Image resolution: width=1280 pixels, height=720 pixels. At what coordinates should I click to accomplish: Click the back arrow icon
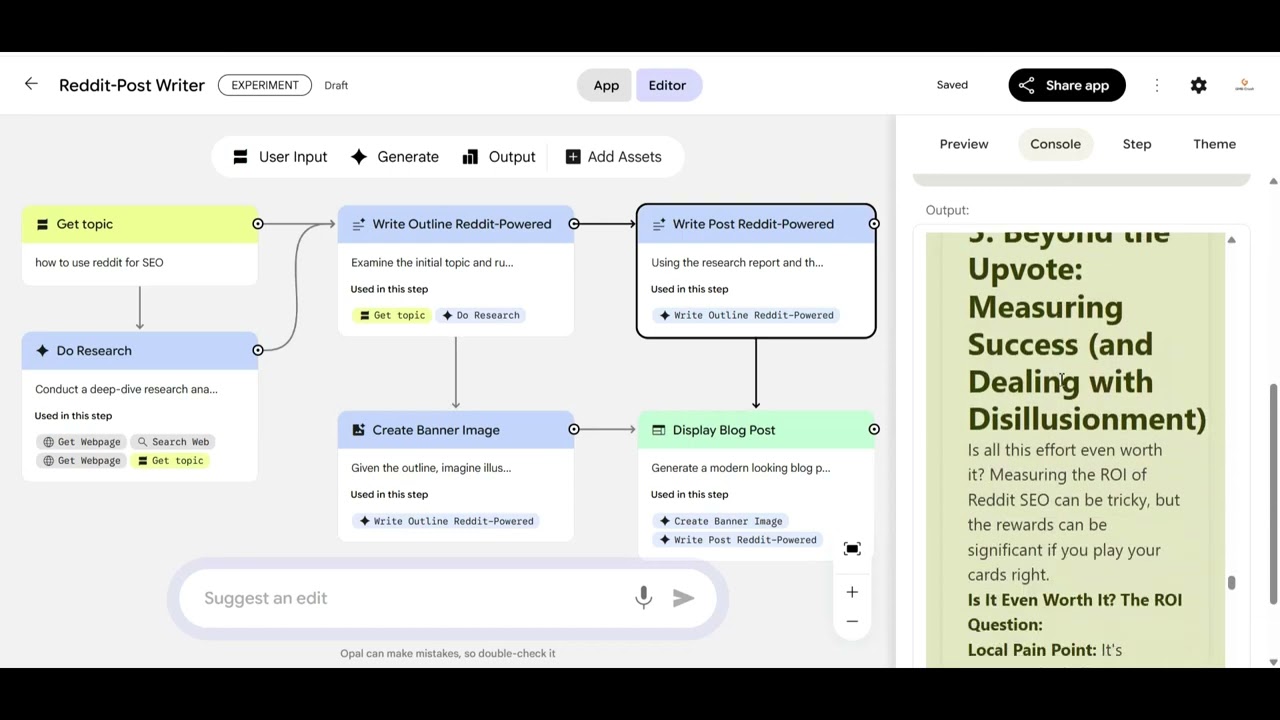[x=31, y=85]
